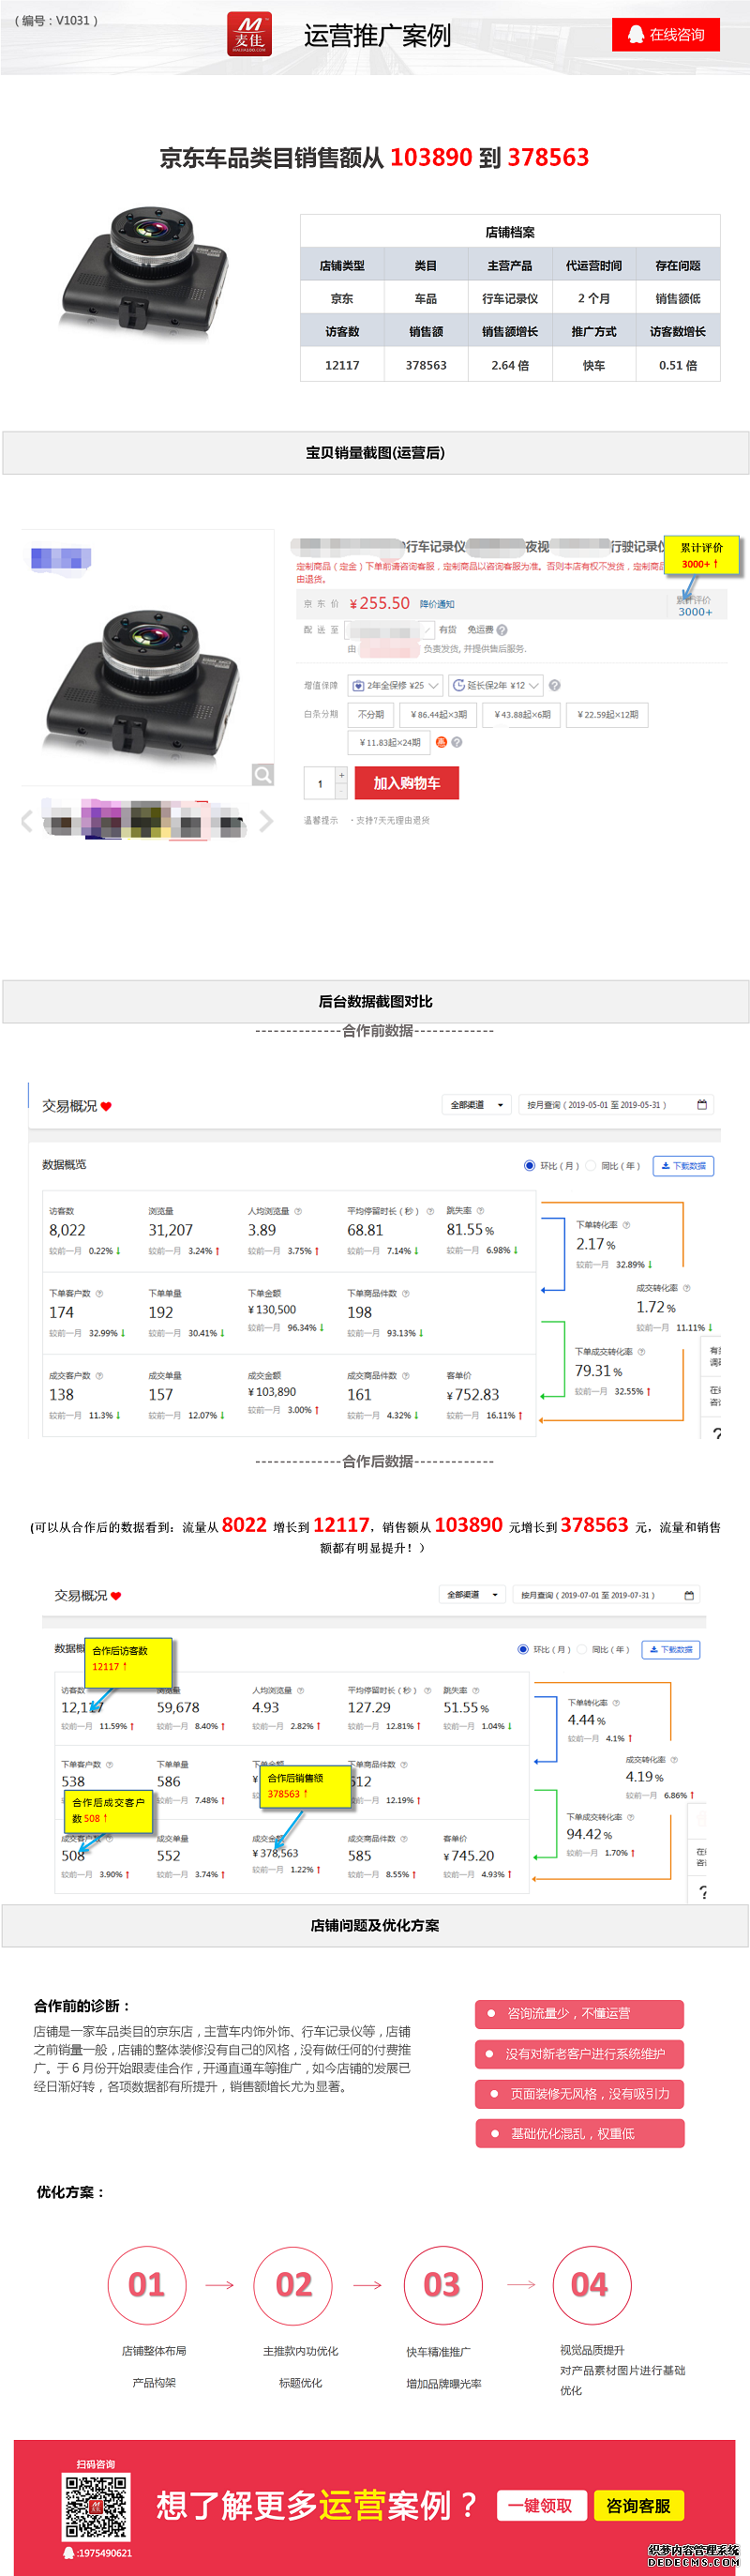This screenshot has height=2576, width=750.
Task: Click help icon next to 人均浏览量 3.89
Action: click(x=298, y=1211)
